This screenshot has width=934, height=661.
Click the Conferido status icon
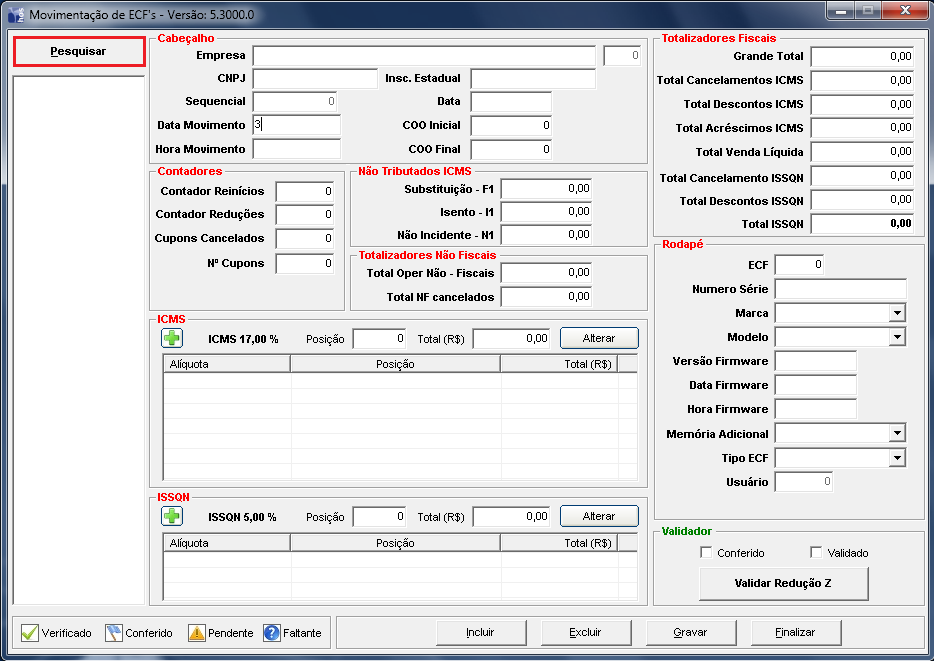(113, 633)
